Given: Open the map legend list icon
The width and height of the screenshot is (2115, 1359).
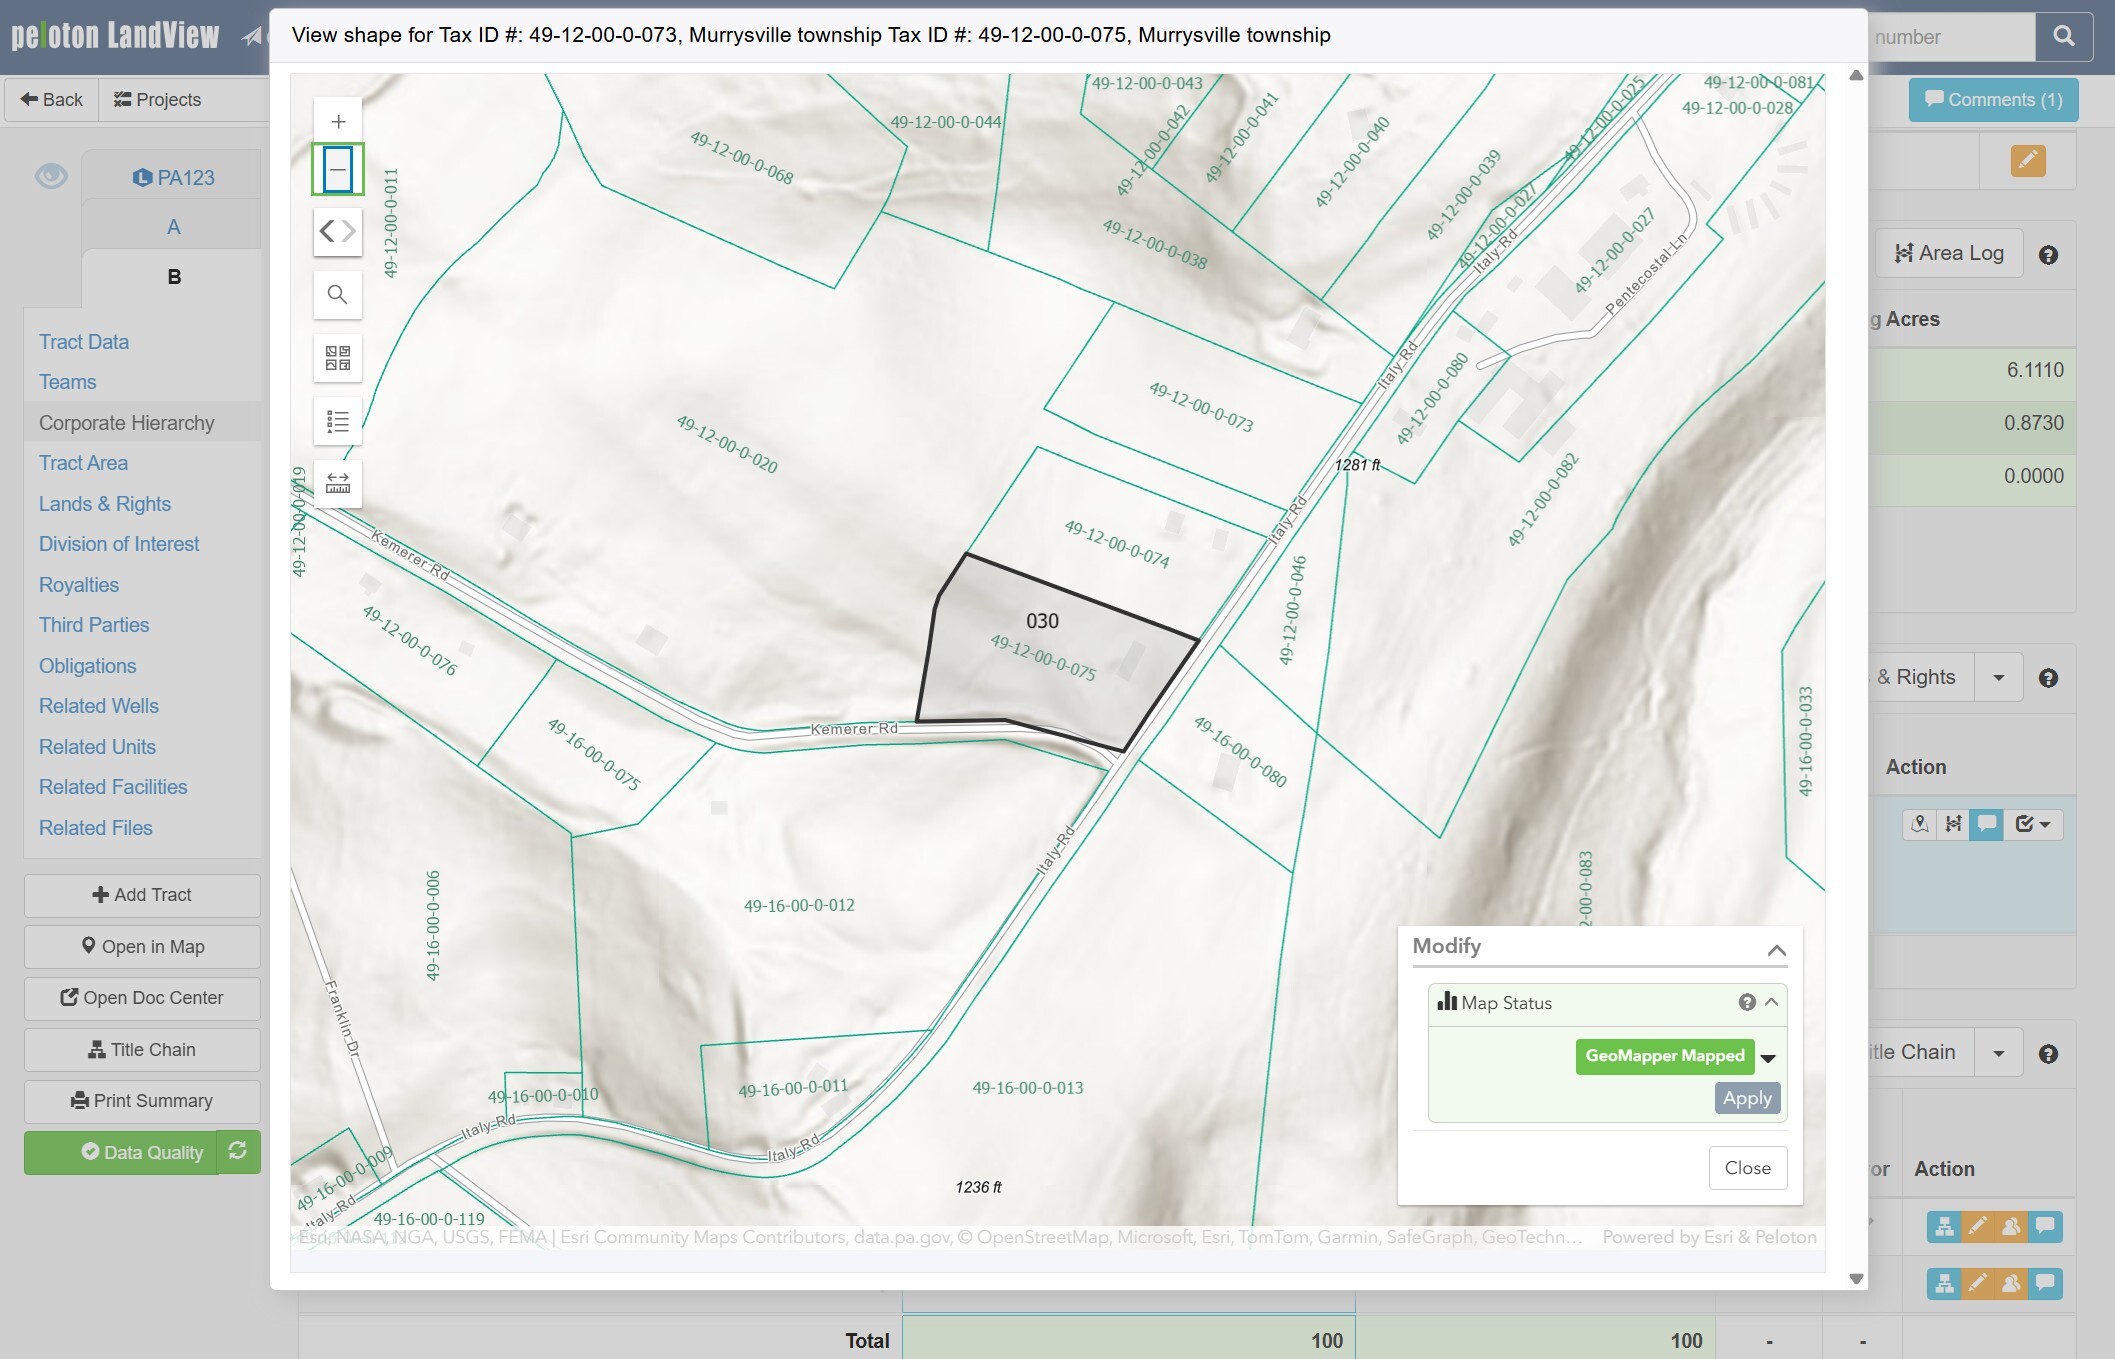Looking at the screenshot, I should click(x=338, y=420).
